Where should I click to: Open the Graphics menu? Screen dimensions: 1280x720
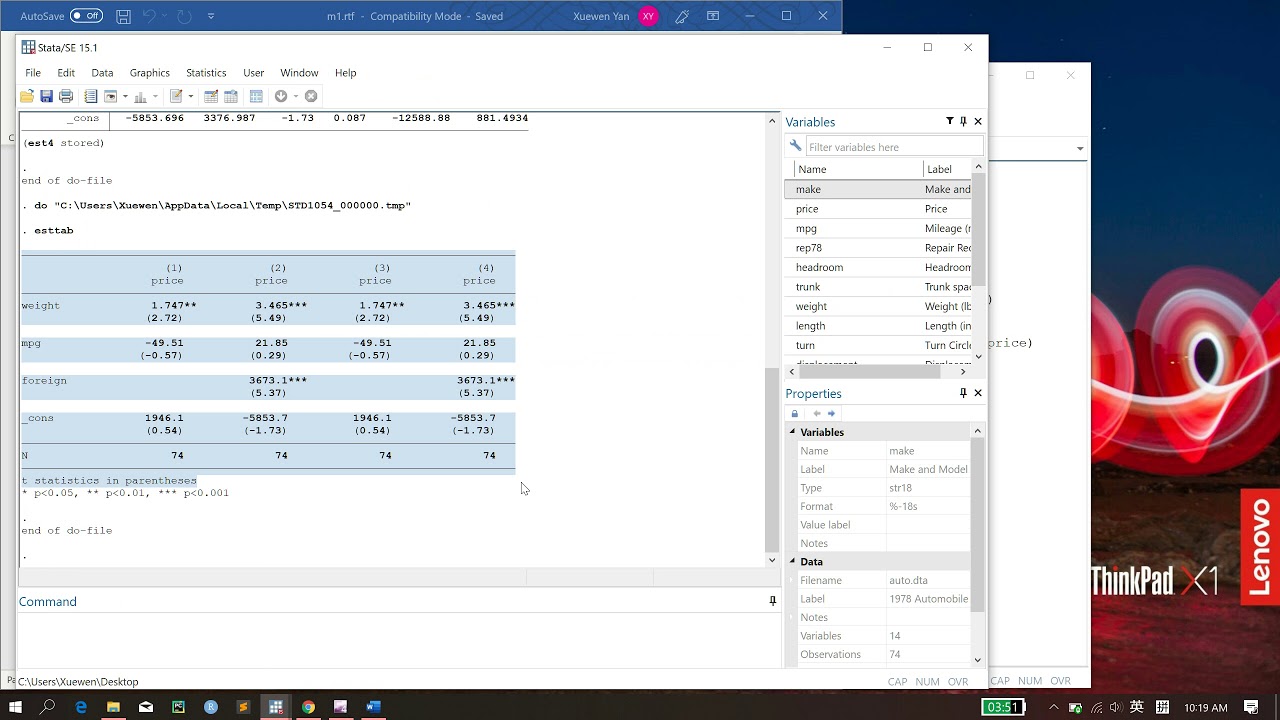pyautogui.click(x=150, y=73)
